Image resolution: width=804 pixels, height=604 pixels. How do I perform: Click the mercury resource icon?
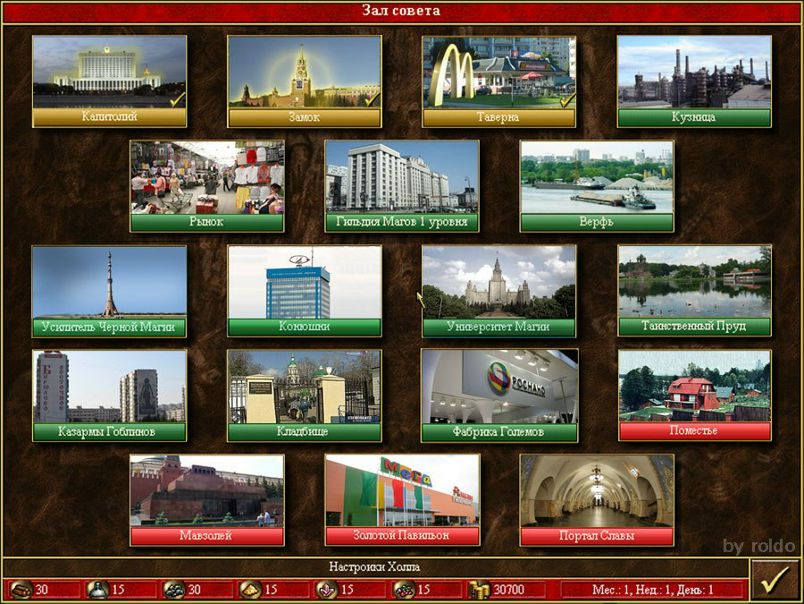click(98, 590)
